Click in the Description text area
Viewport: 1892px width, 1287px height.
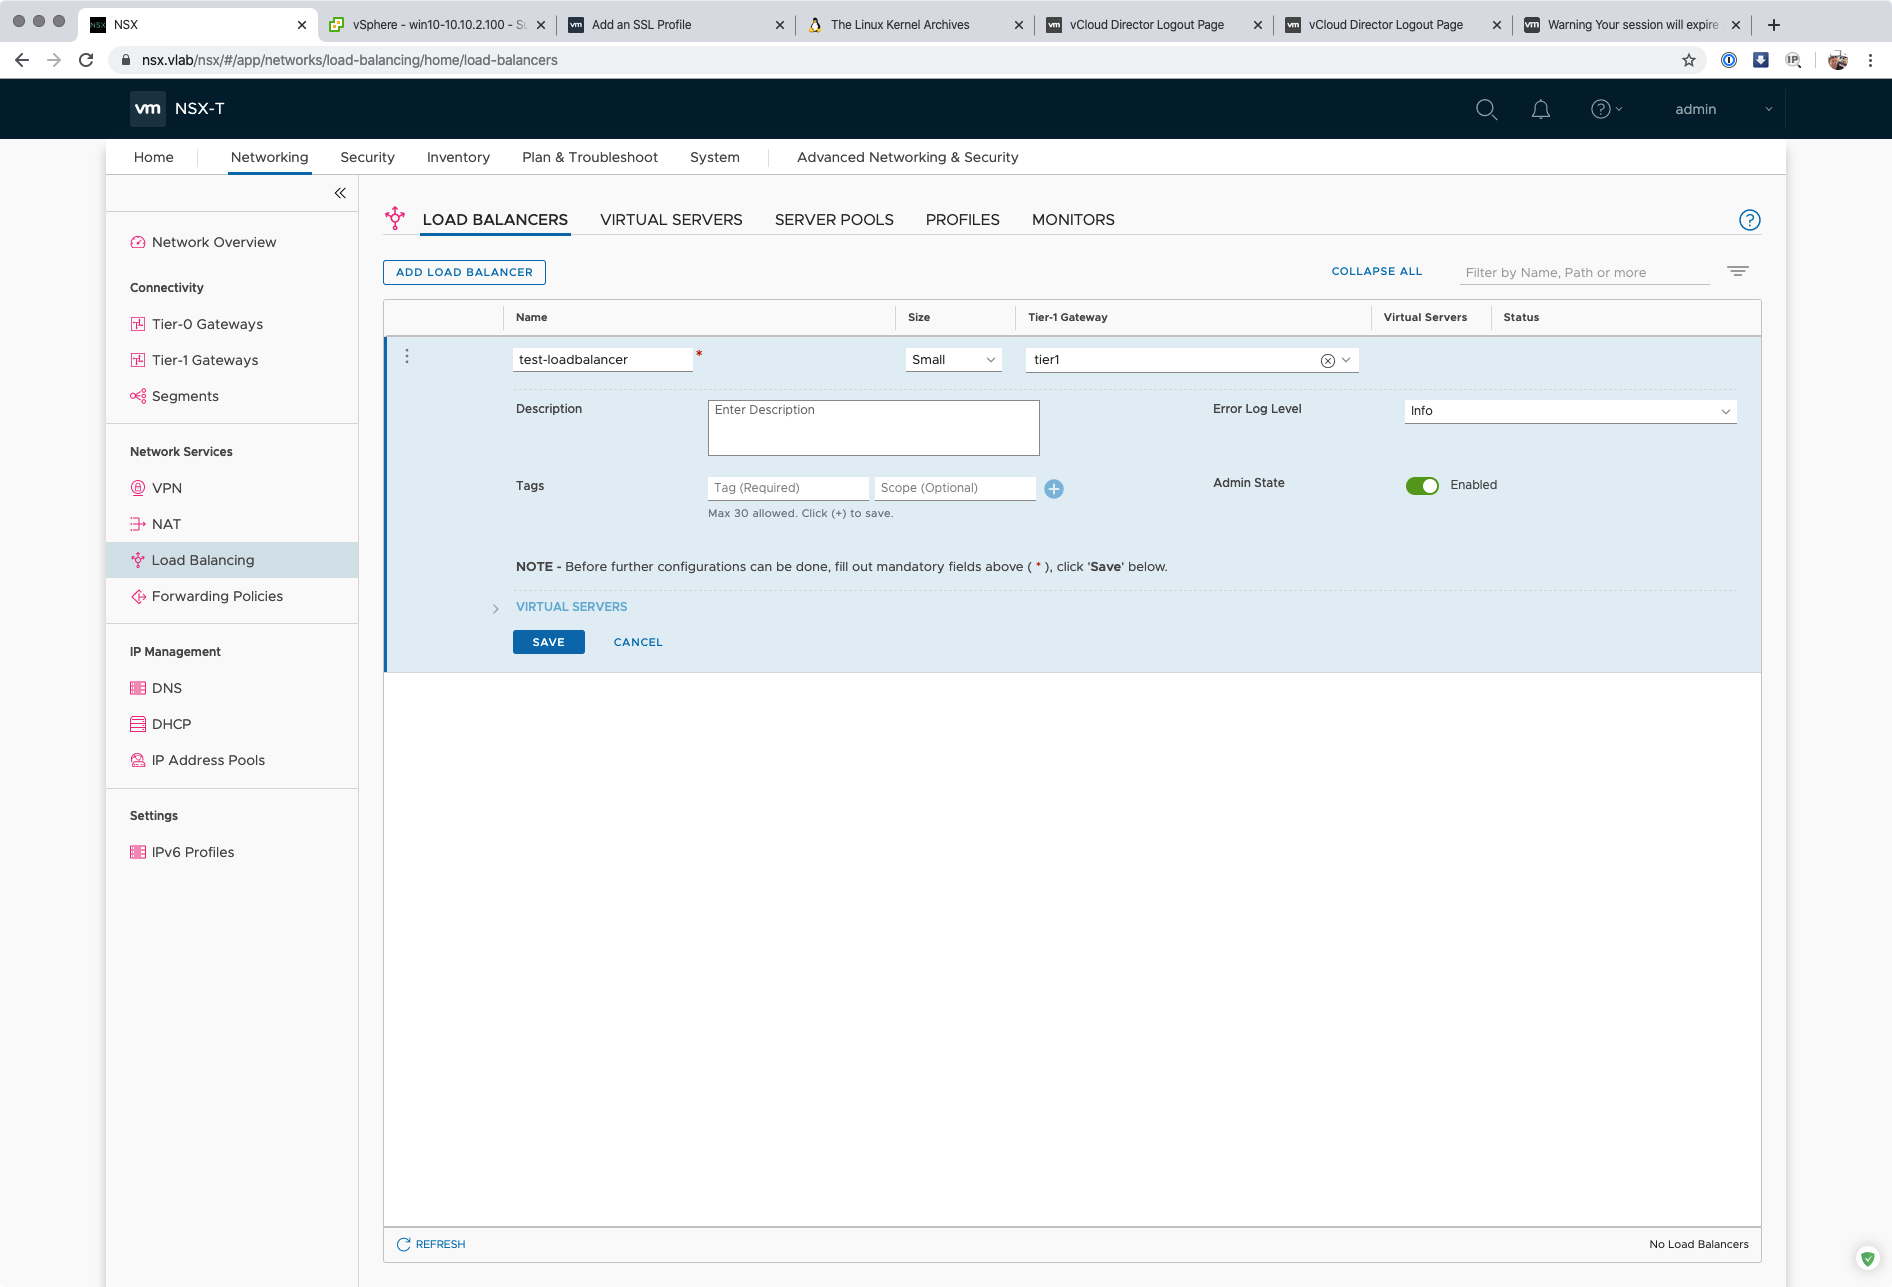tap(873, 428)
